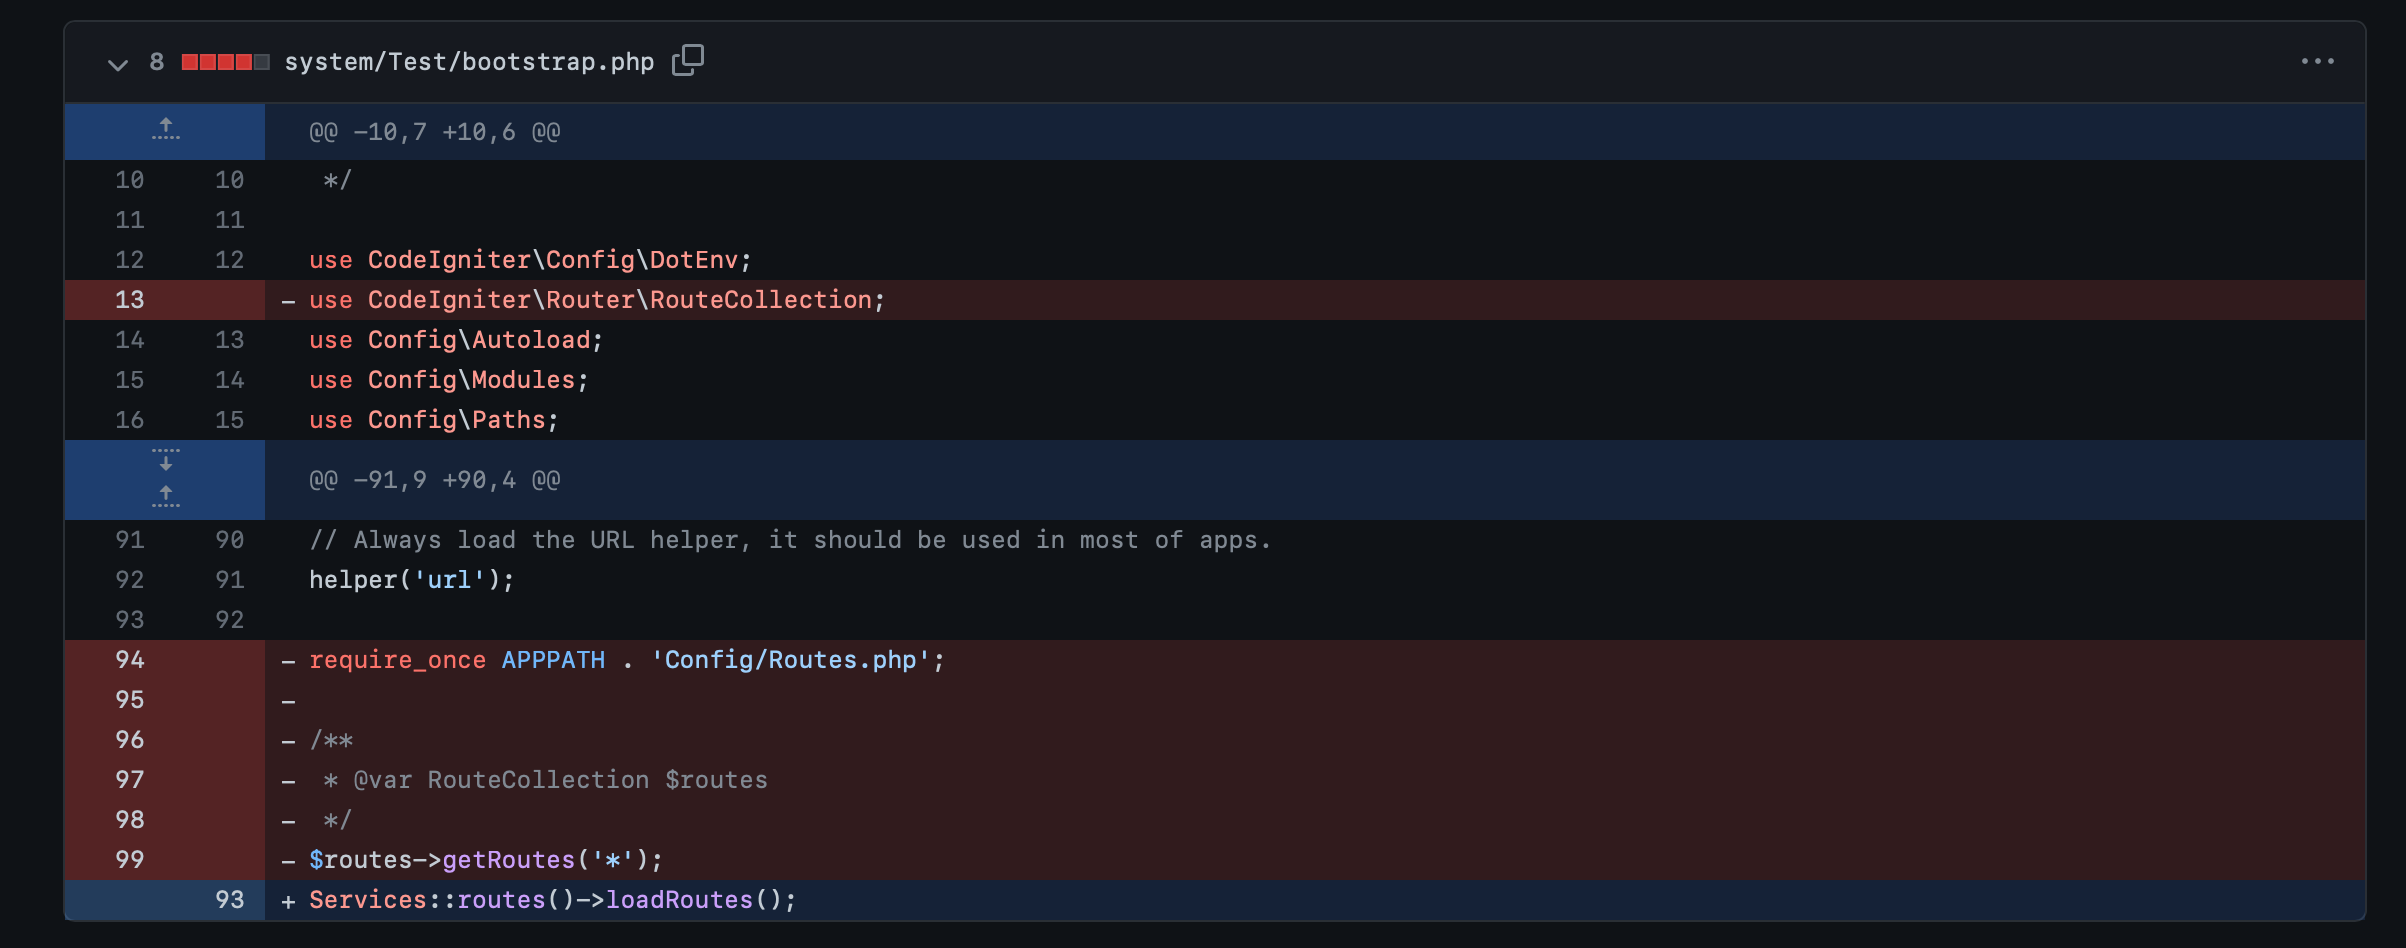Click the hunk header @@ -10,7 +10,6 @@

(433, 130)
